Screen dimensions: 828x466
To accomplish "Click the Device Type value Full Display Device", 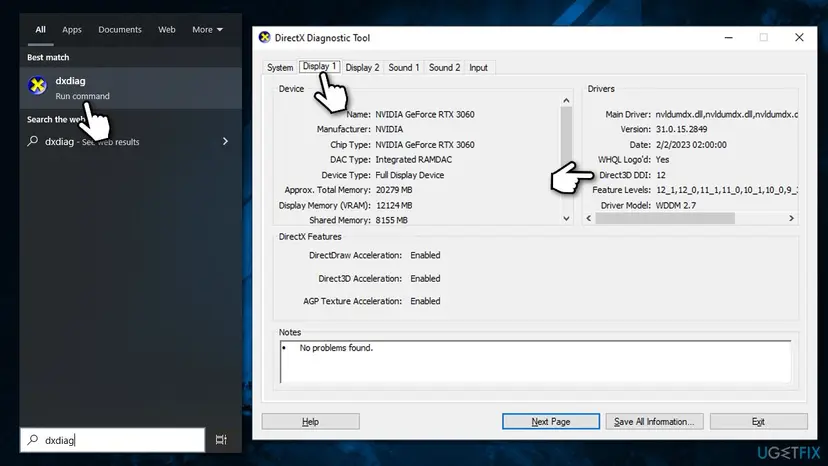I will click(x=409, y=175).
